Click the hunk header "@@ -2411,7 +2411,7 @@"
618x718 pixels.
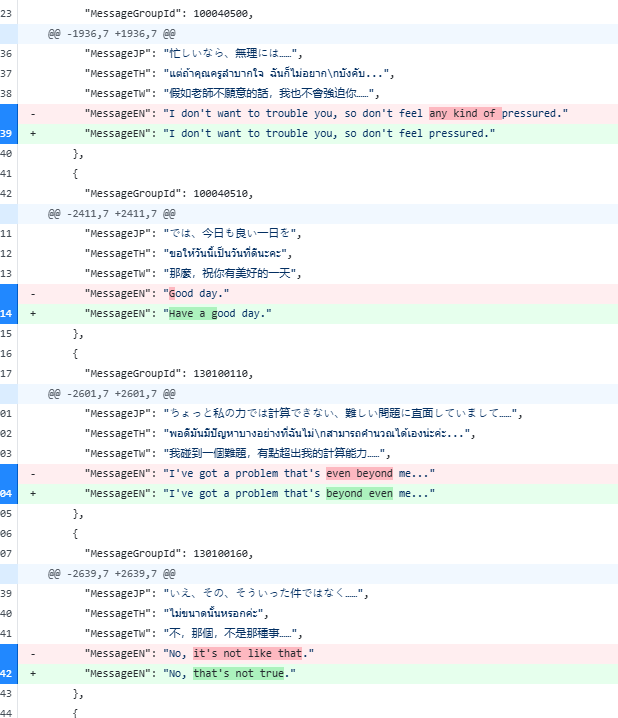click(112, 214)
